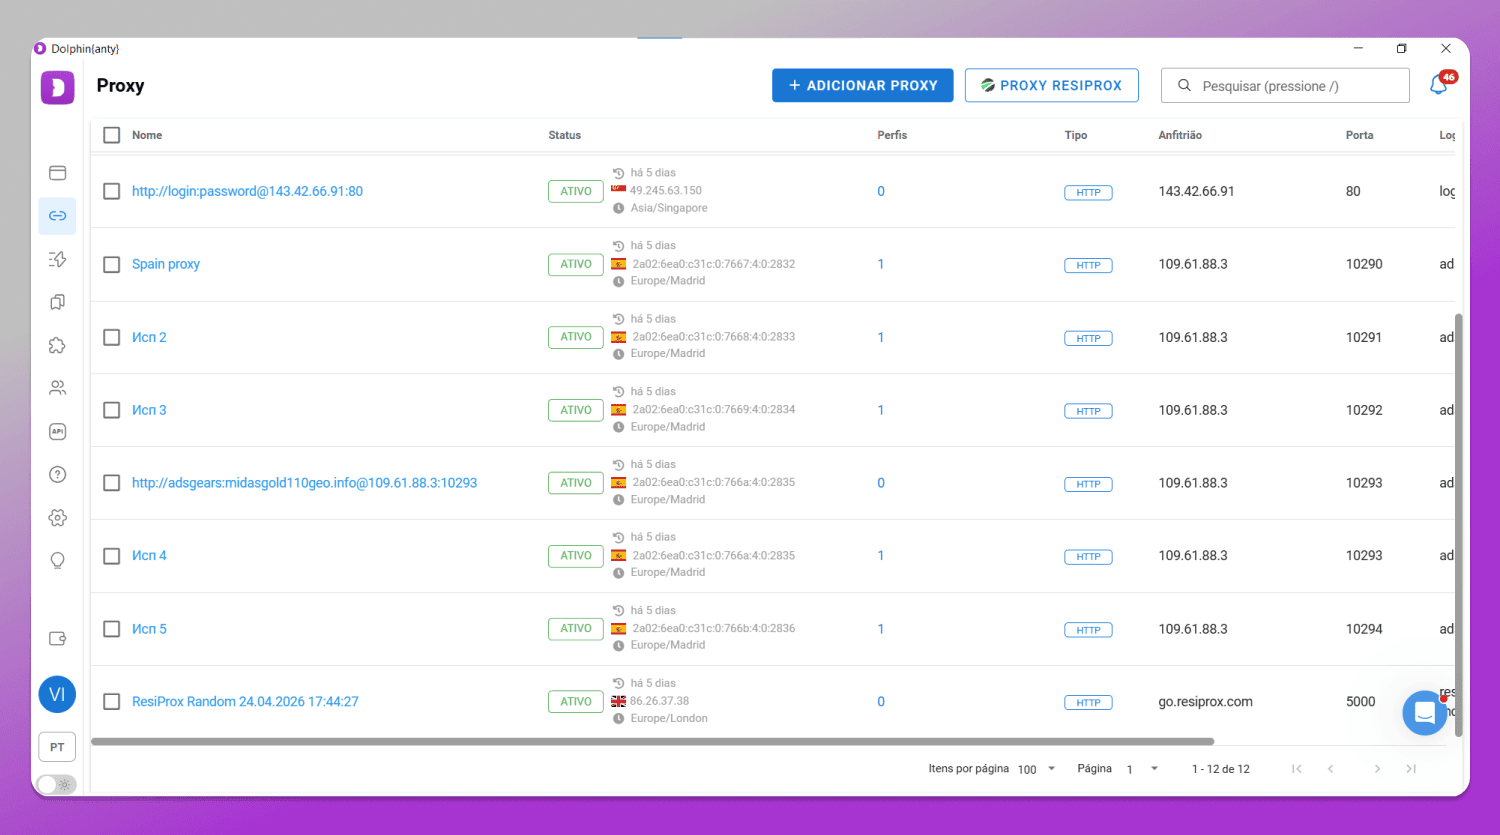This screenshot has width=1500, height=835.
Task: Click the Adicionar Proxy button
Action: point(862,85)
